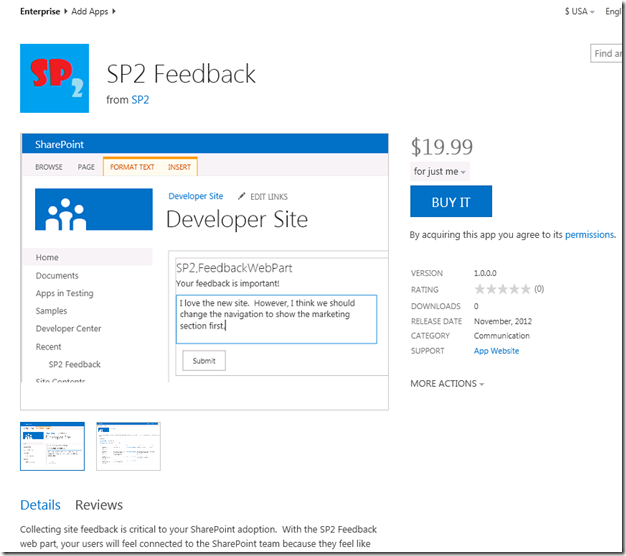Switch to the Details tab

click(40, 505)
